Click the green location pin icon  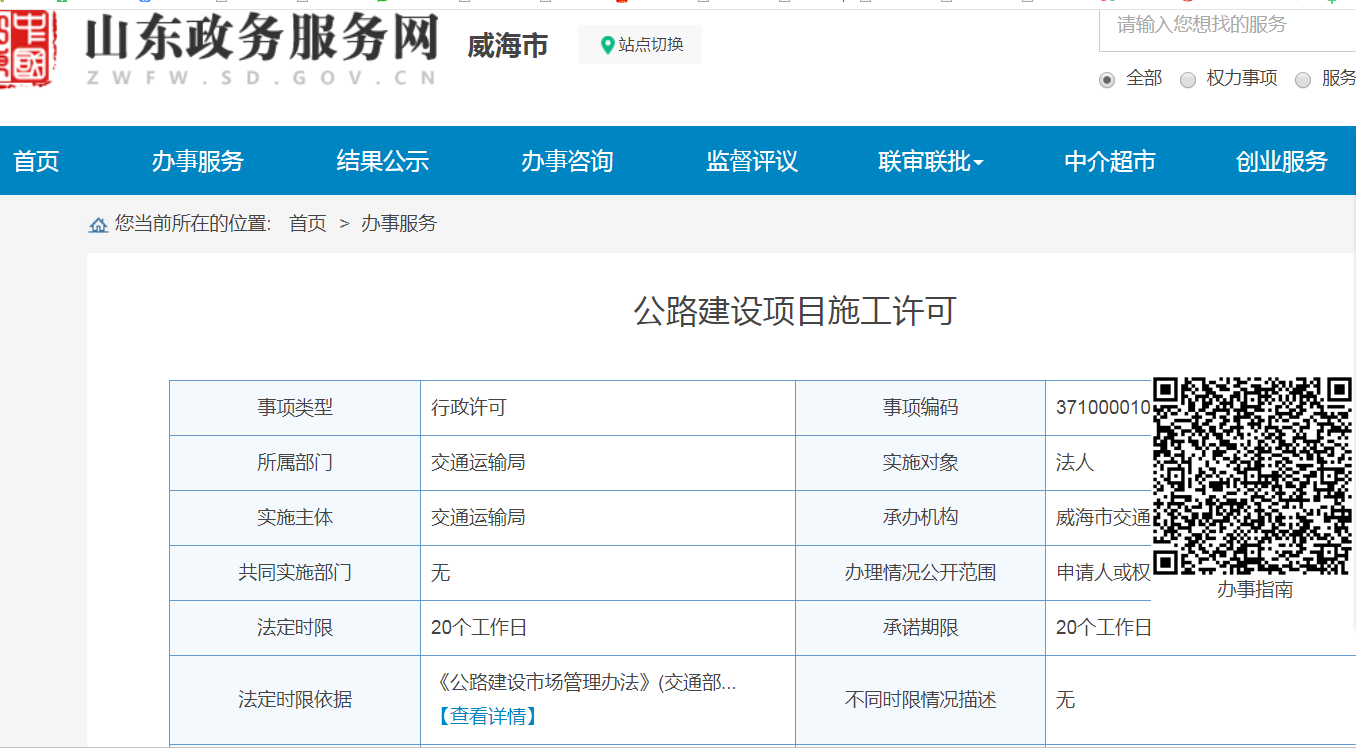(606, 45)
